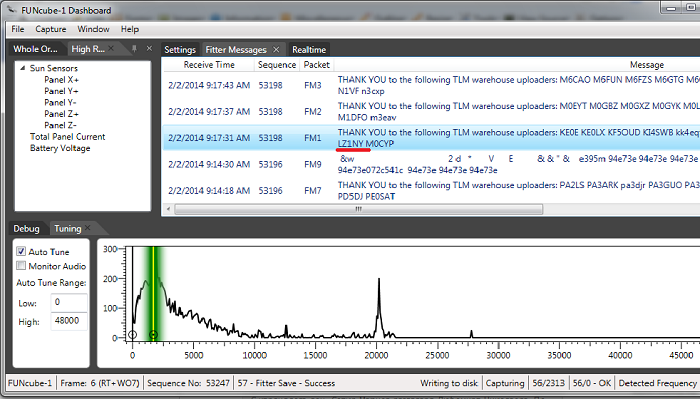Select the FM9 message row
Image resolution: width=700 pixels, height=399 pixels.
[x=431, y=164]
